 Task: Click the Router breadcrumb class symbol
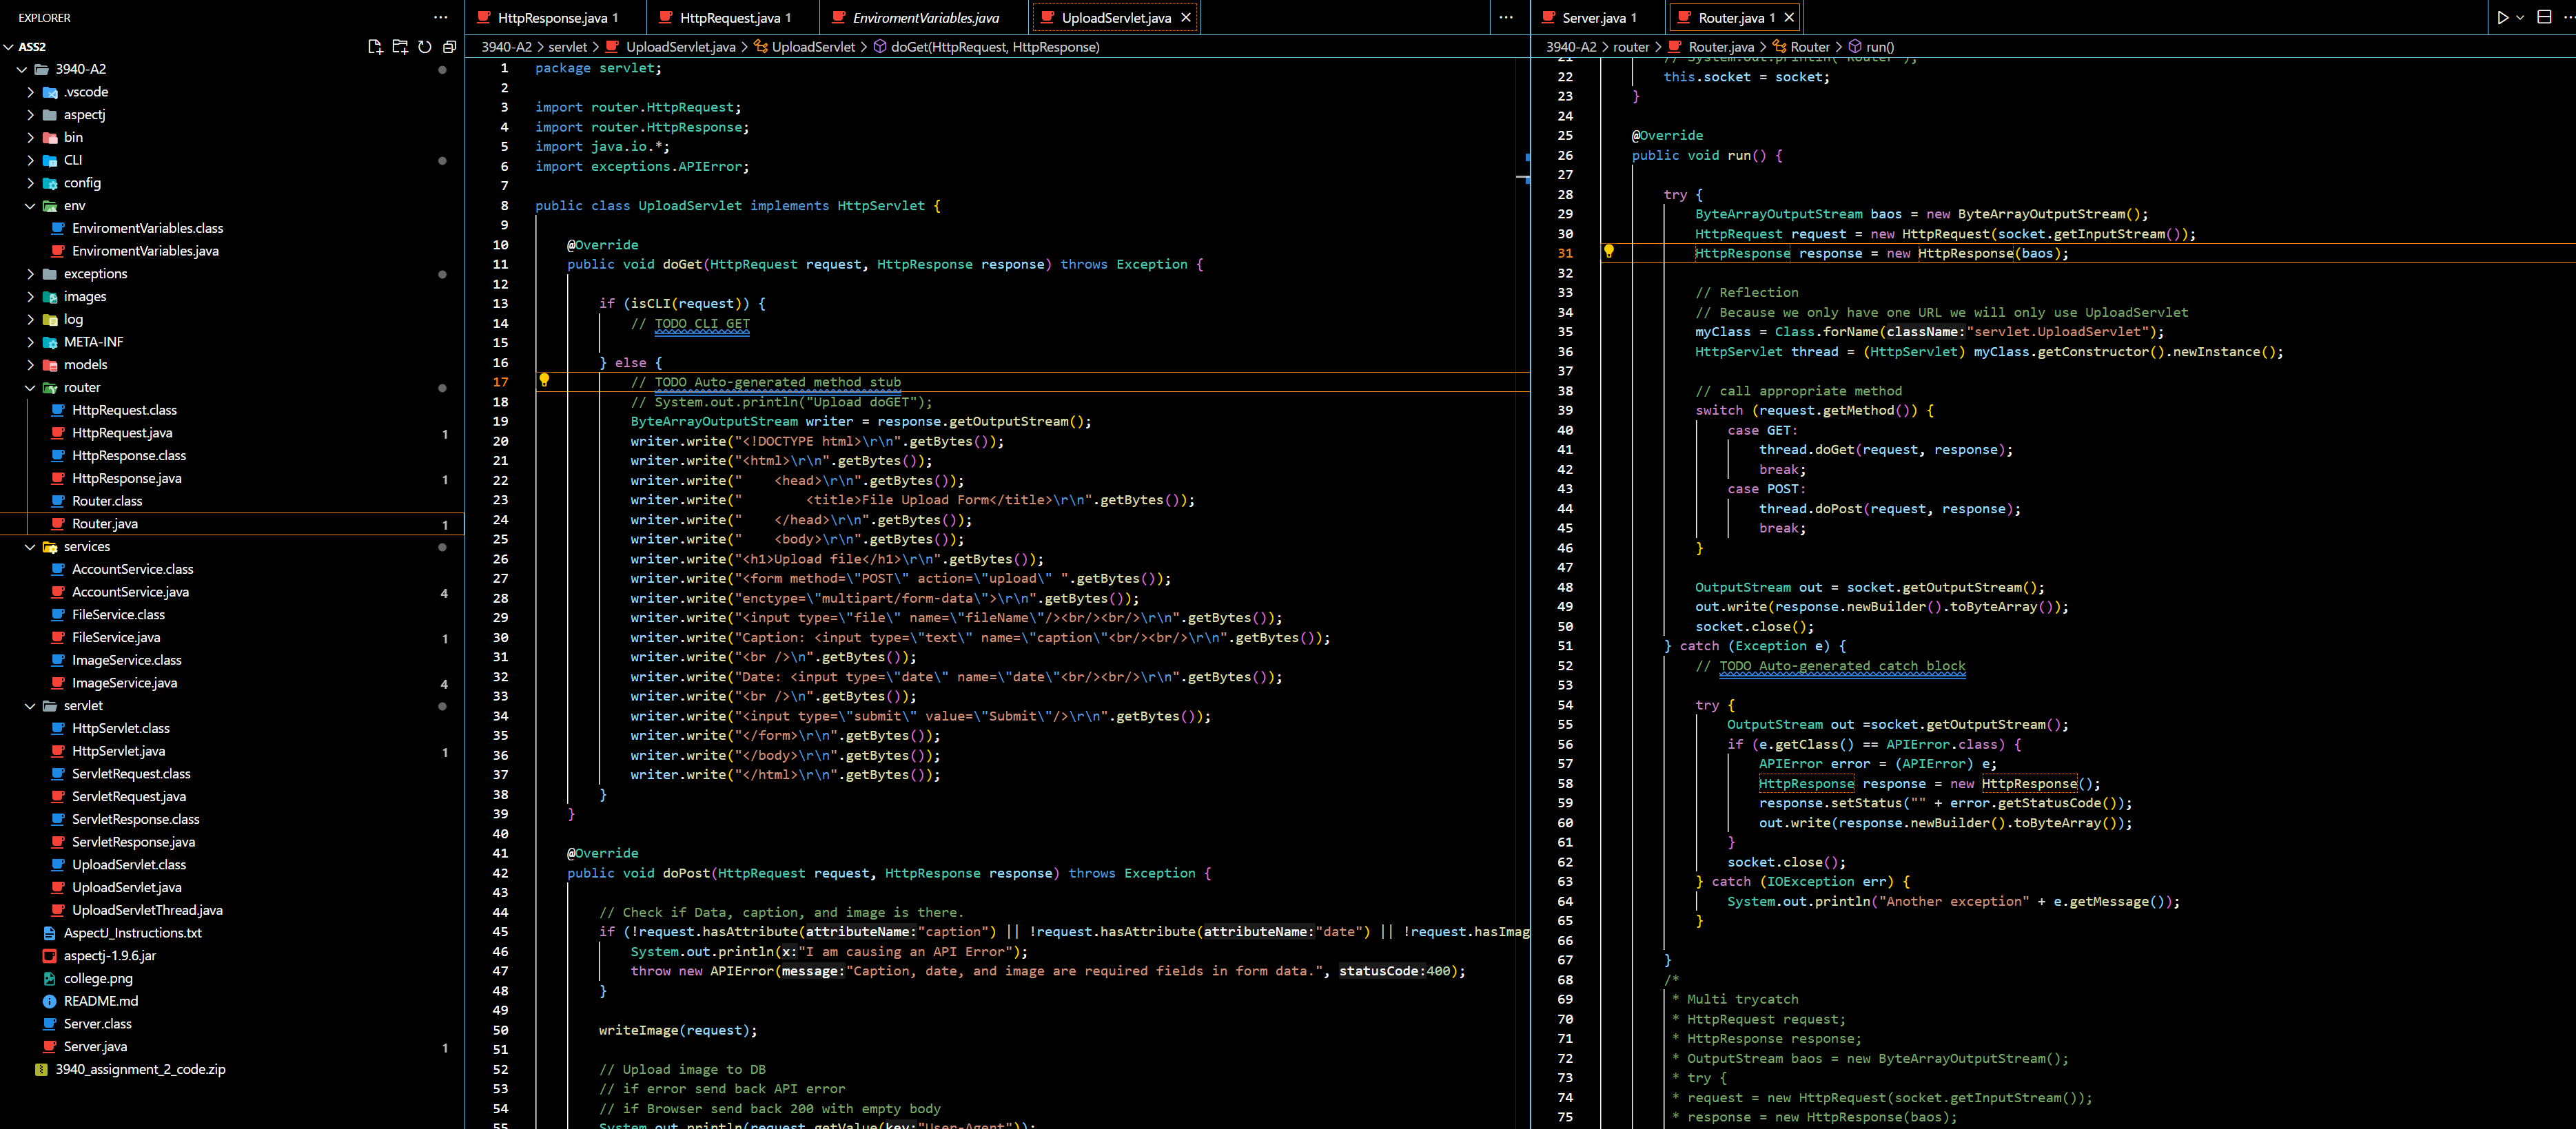click(1810, 47)
